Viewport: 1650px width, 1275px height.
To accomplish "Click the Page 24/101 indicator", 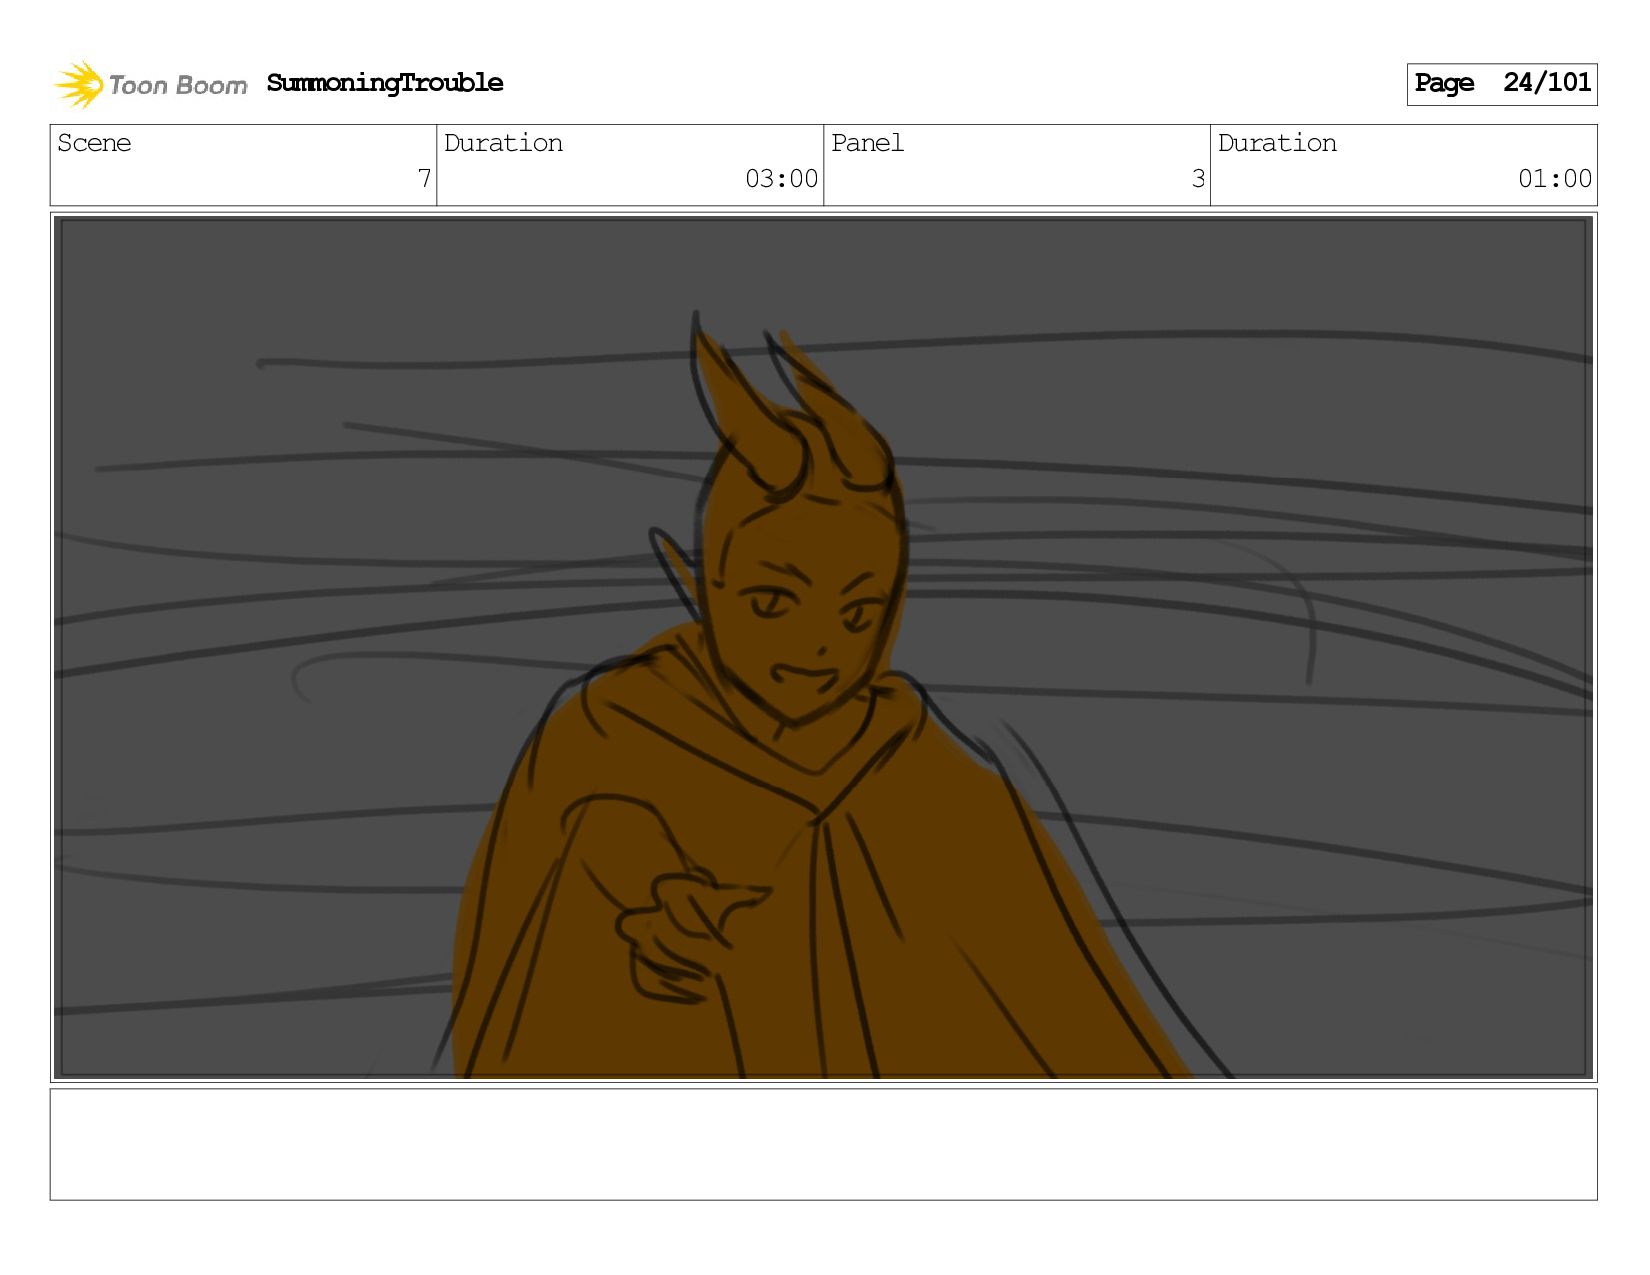I will [1501, 84].
